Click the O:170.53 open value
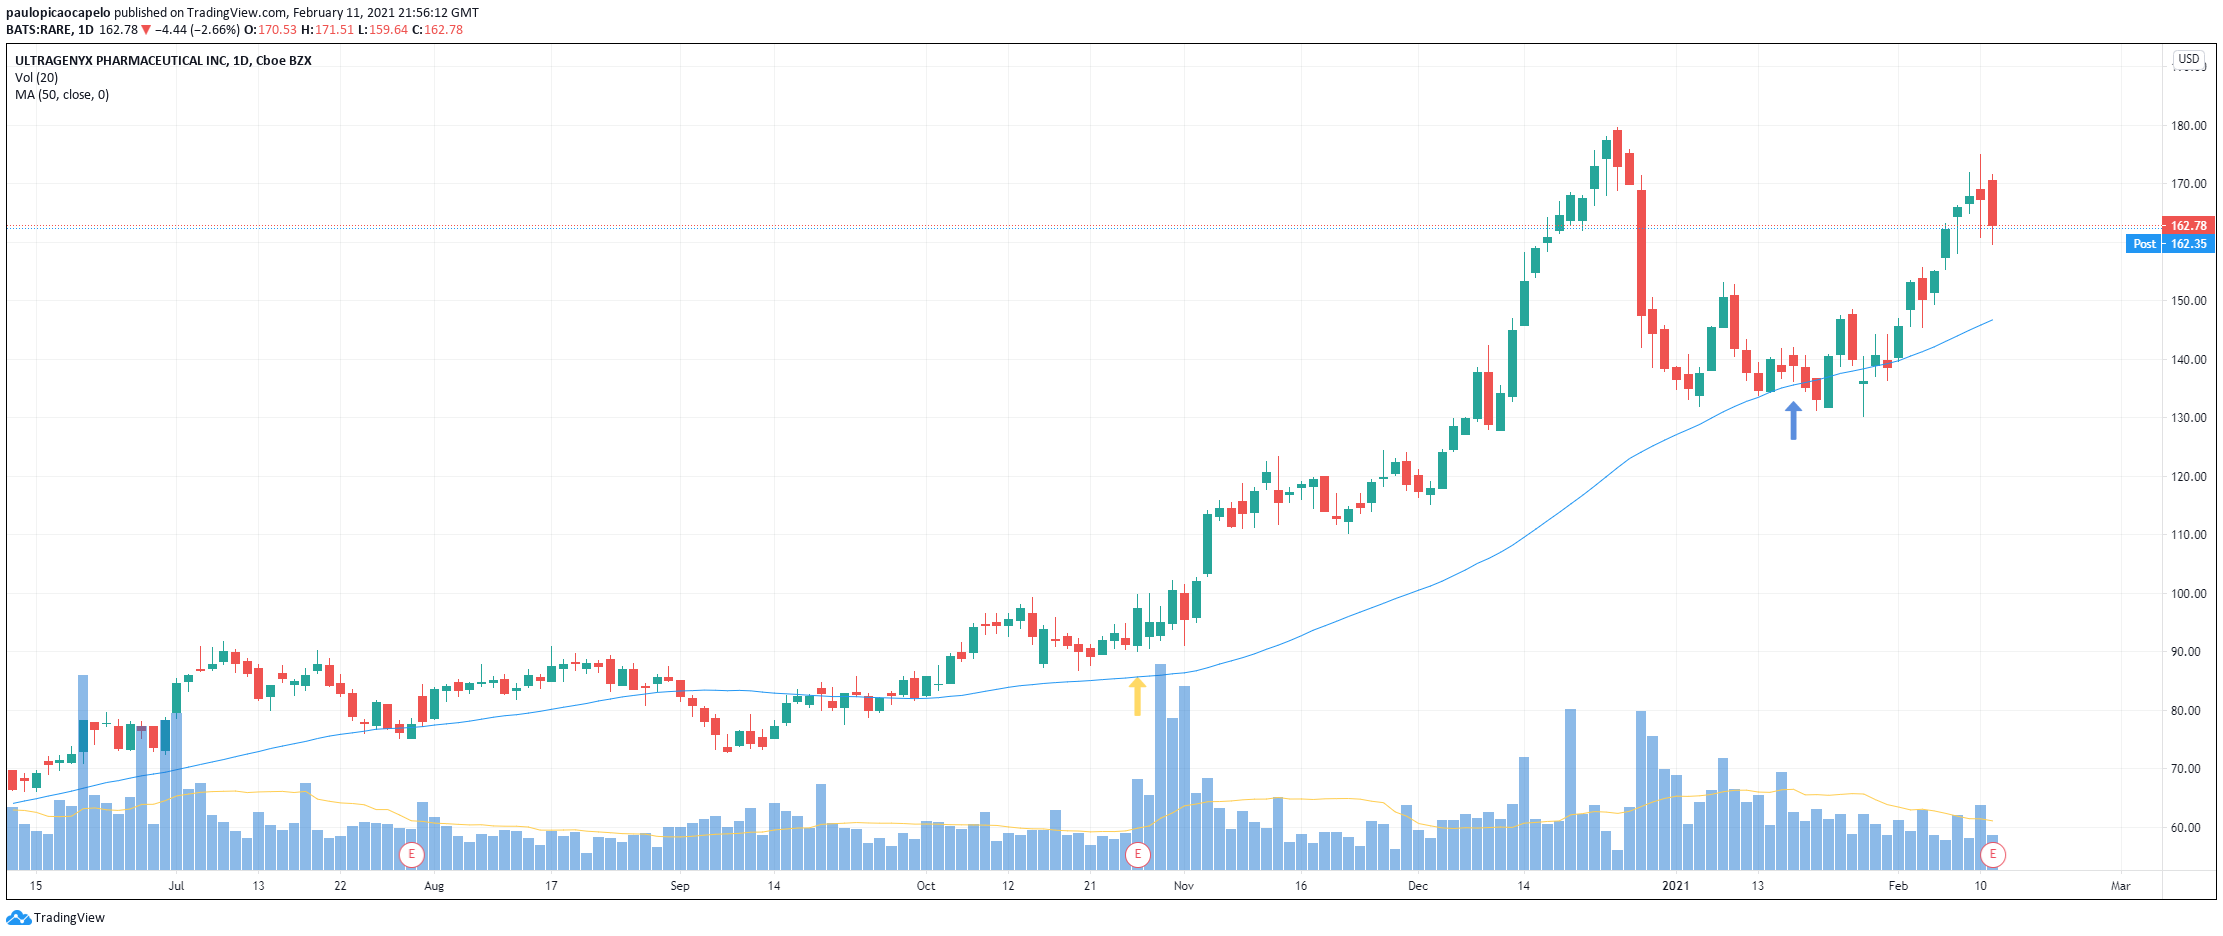Screen dimensions: 2223x936 click(270, 30)
